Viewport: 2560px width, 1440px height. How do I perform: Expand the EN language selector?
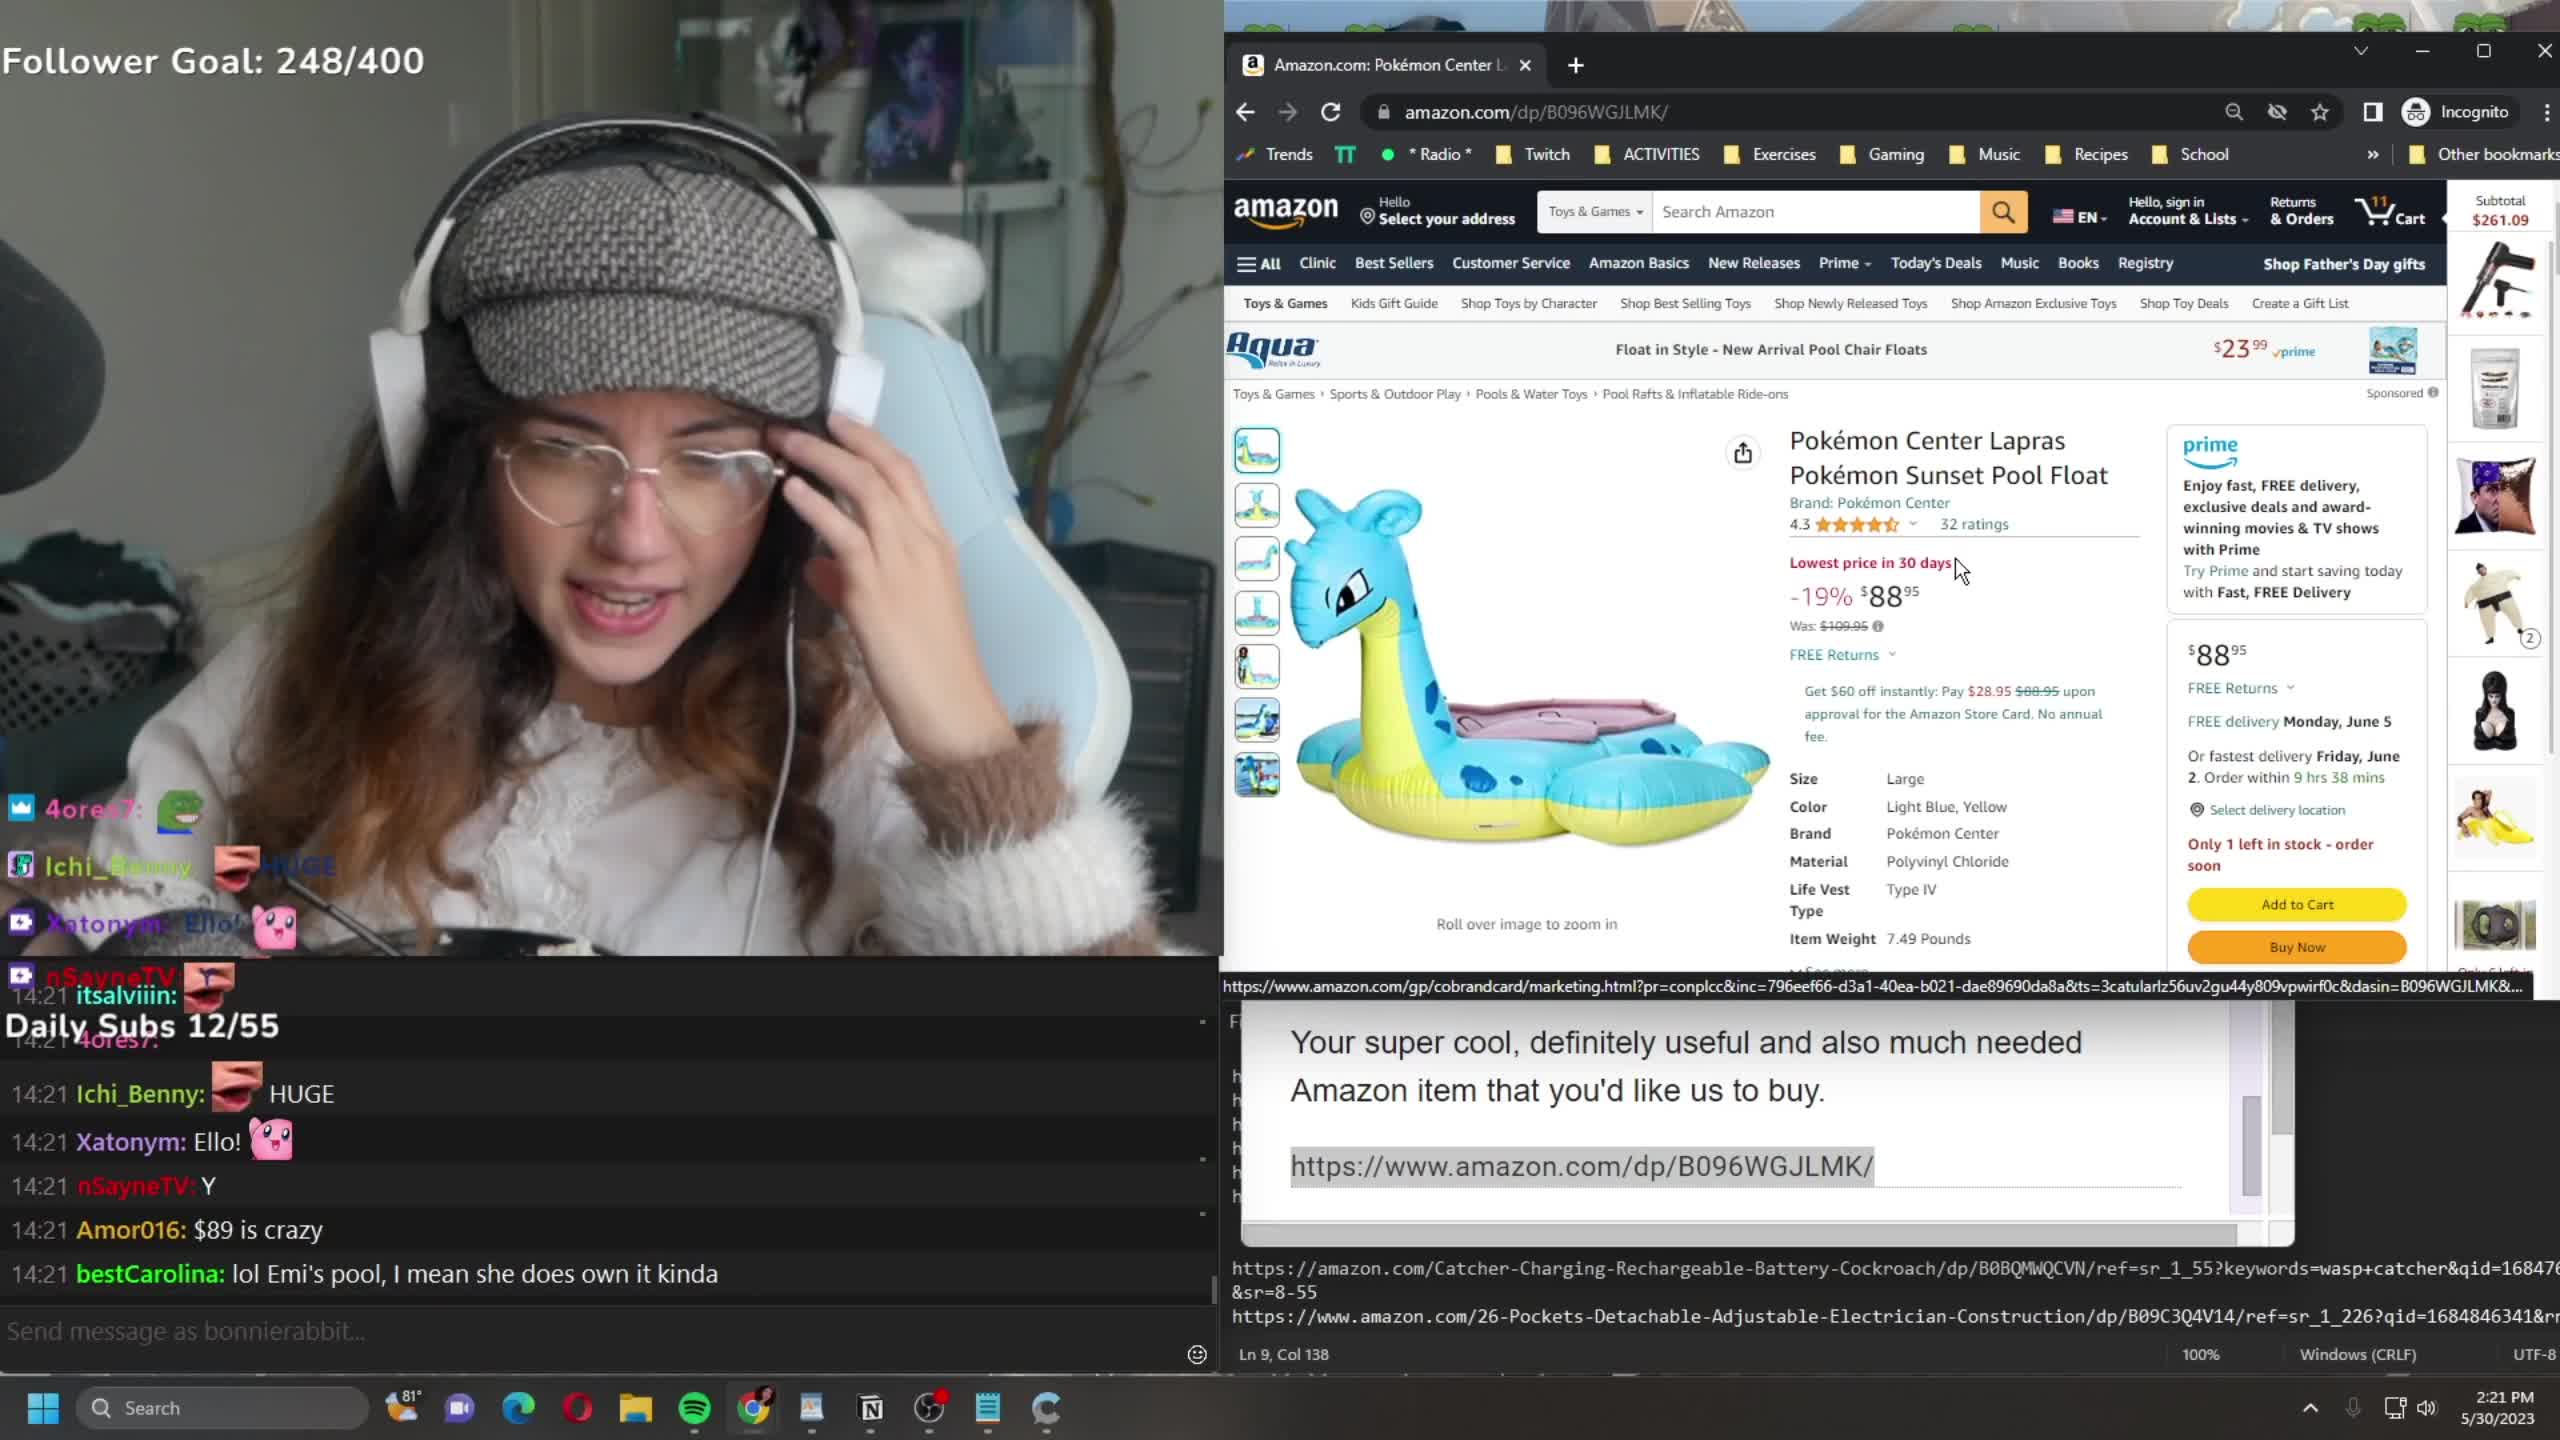(x=2080, y=217)
